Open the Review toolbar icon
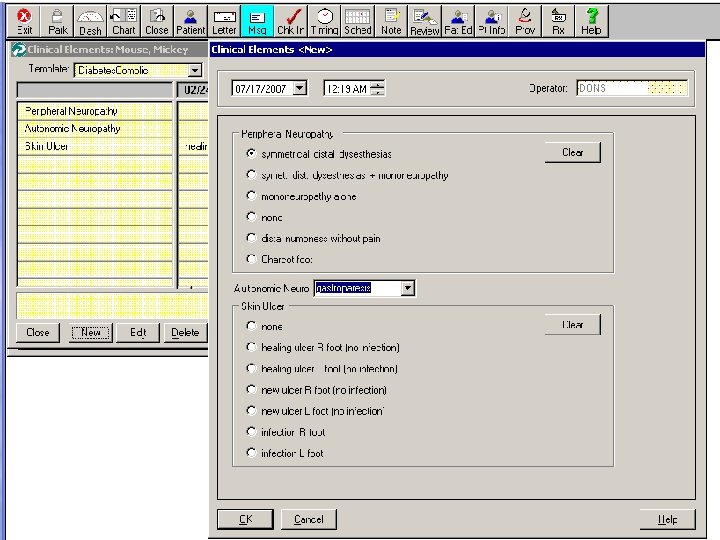 [x=425, y=22]
